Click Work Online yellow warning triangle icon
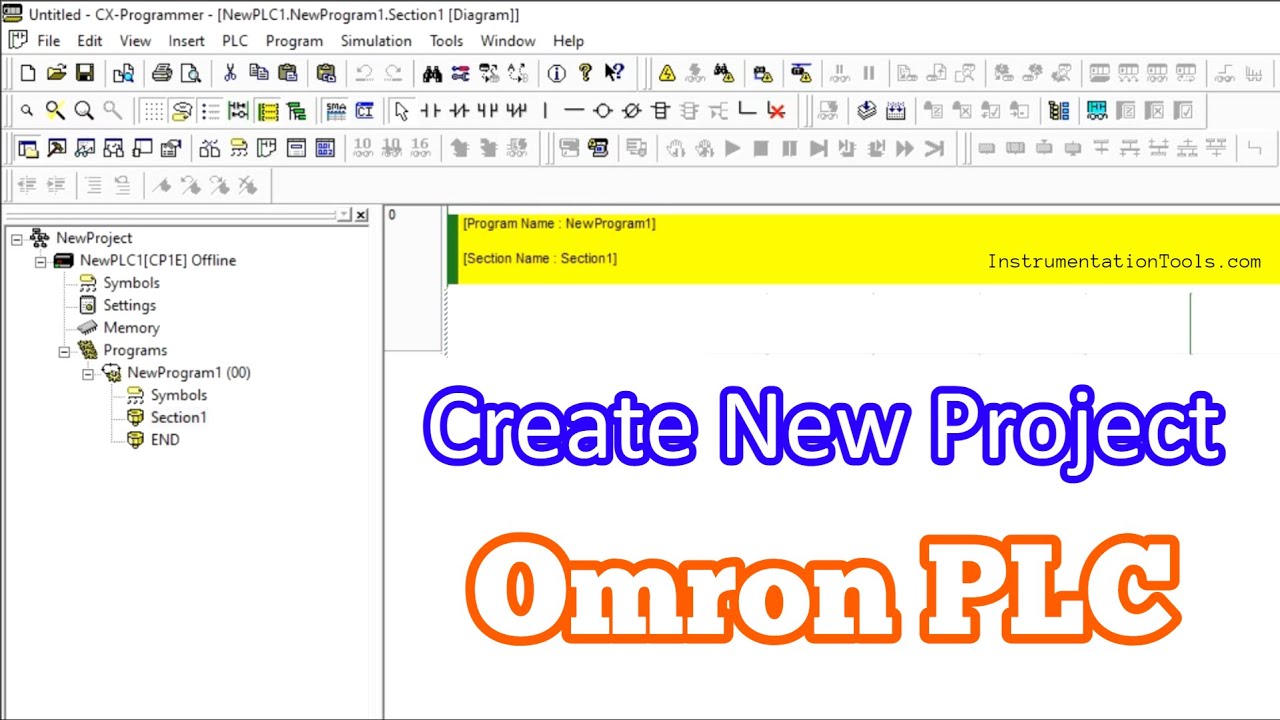This screenshot has width=1280, height=720. click(667, 73)
